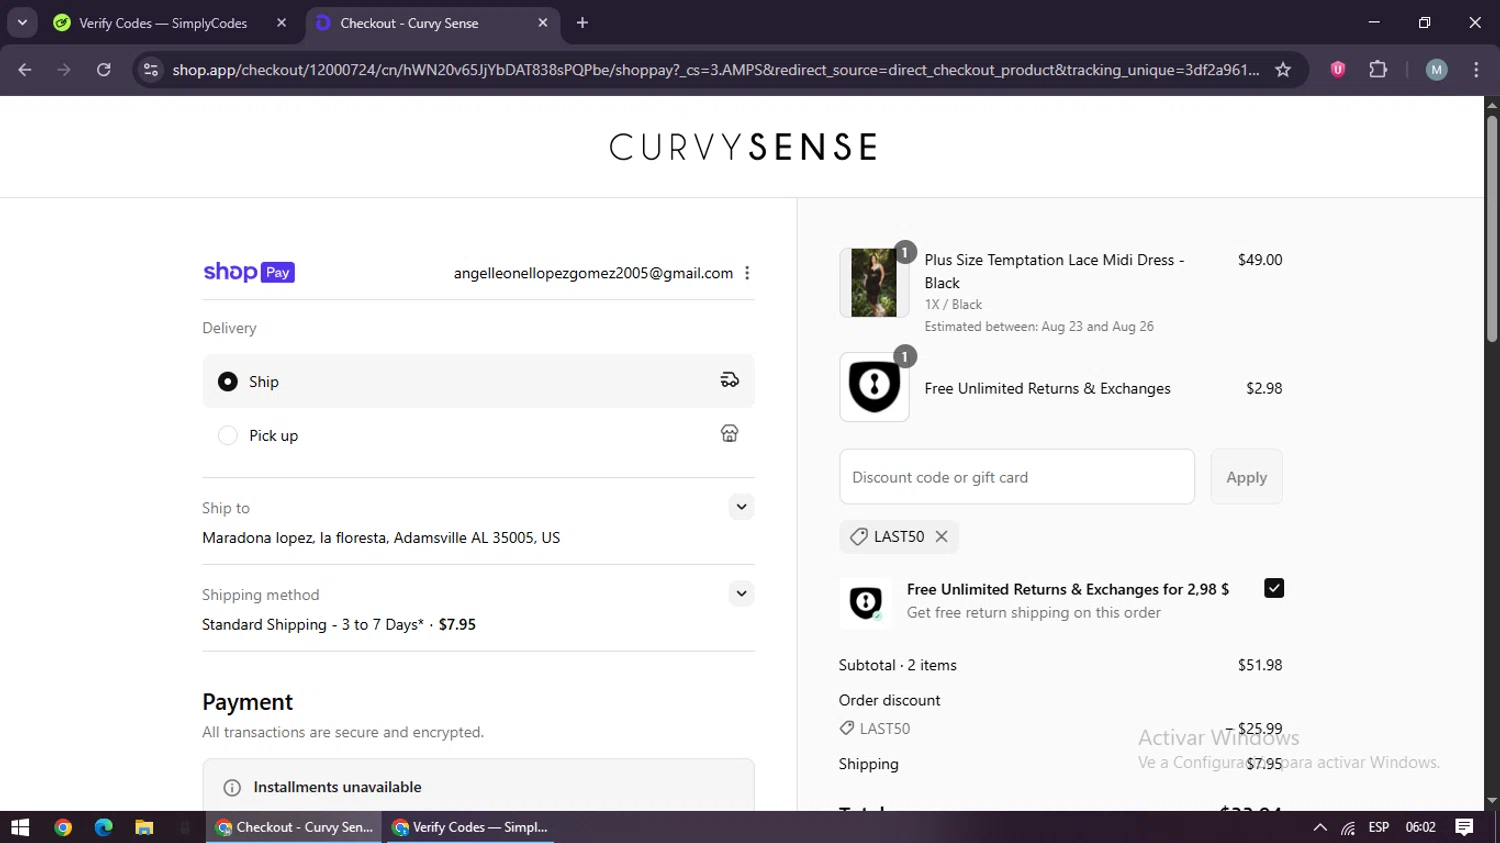Select the Ship delivery radio button
This screenshot has height=843, width=1500.
click(x=228, y=381)
